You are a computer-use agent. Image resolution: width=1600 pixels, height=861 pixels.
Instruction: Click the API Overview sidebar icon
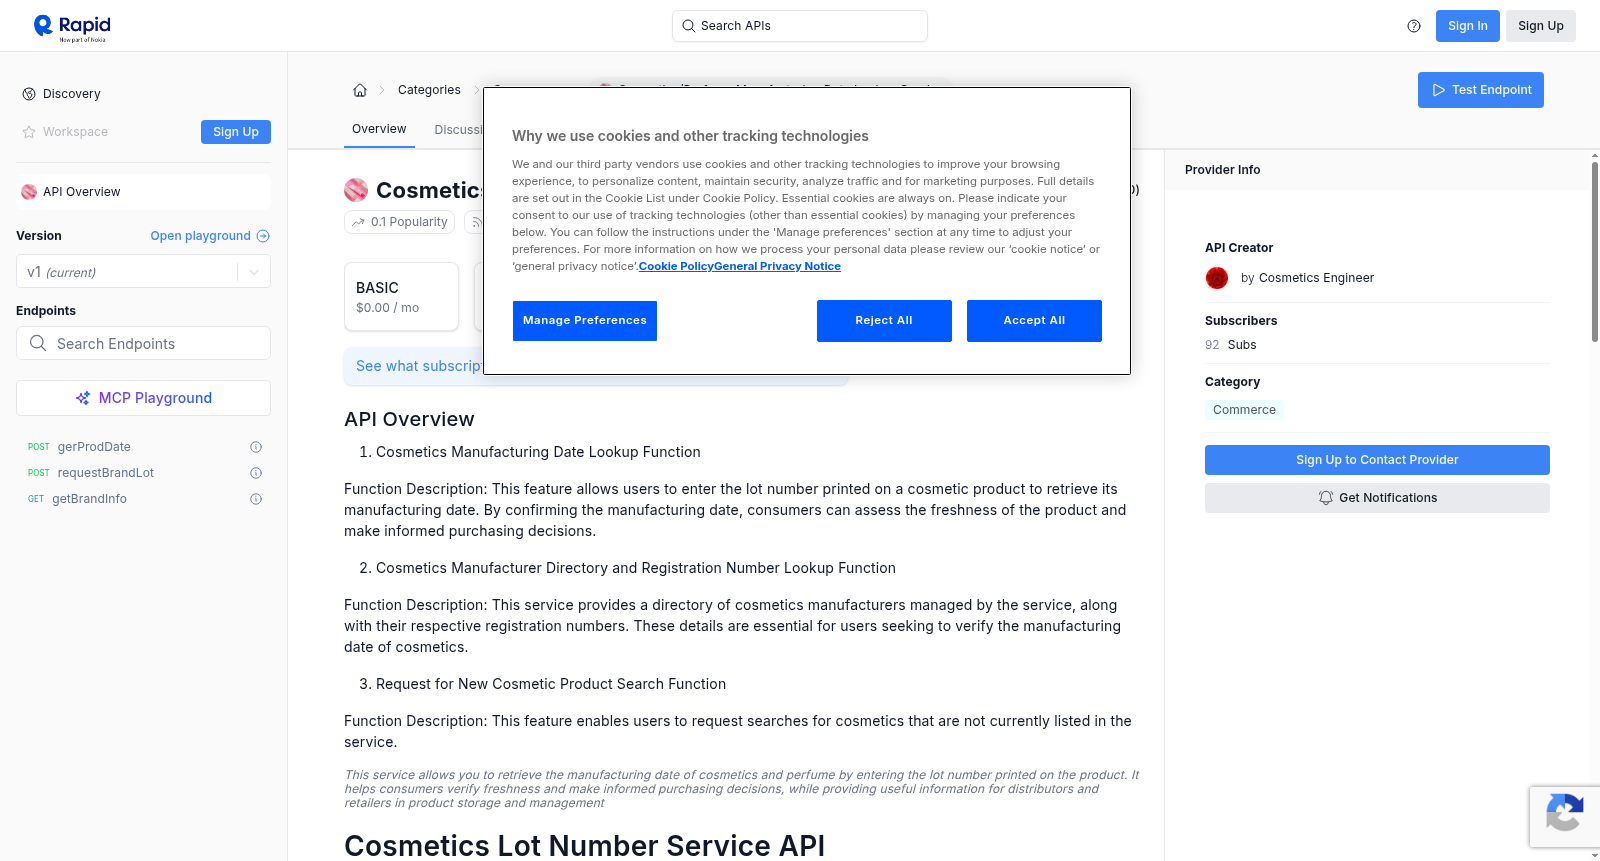29,192
